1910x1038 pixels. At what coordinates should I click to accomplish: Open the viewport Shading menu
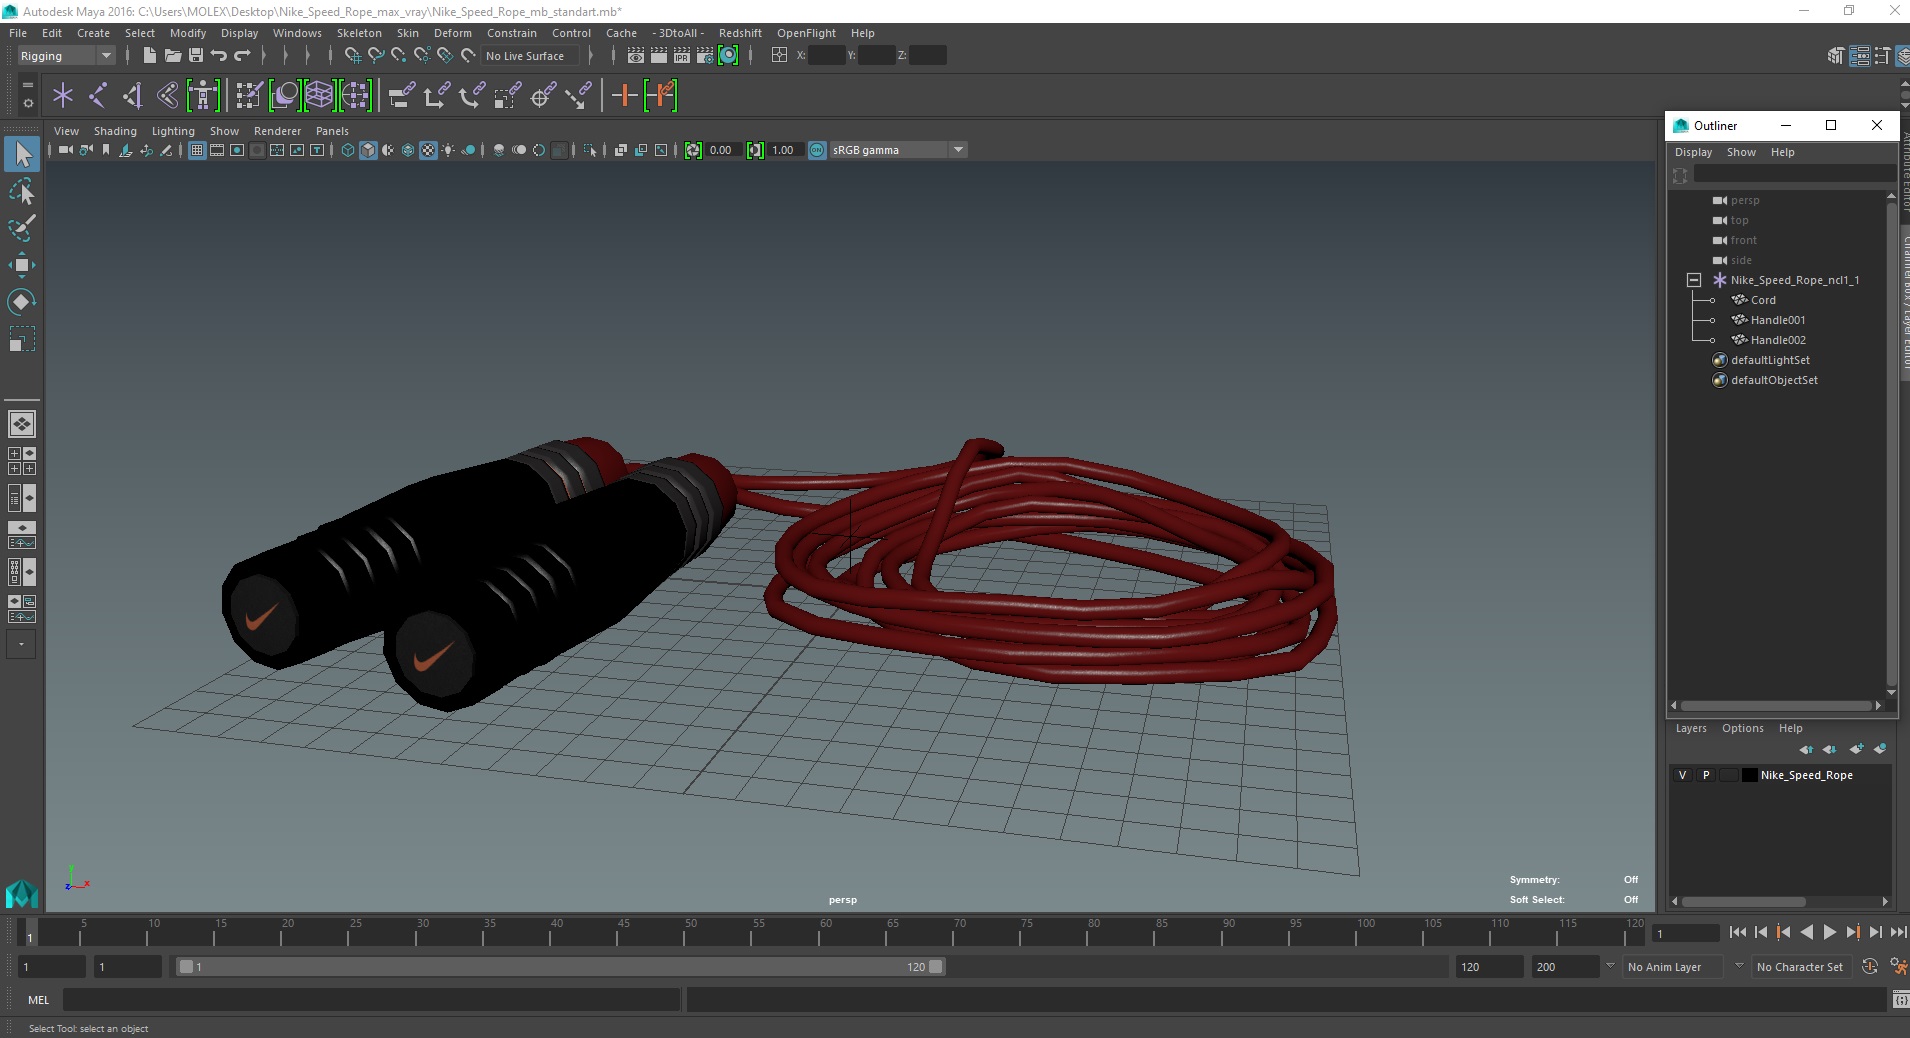pyautogui.click(x=115, y=131)
